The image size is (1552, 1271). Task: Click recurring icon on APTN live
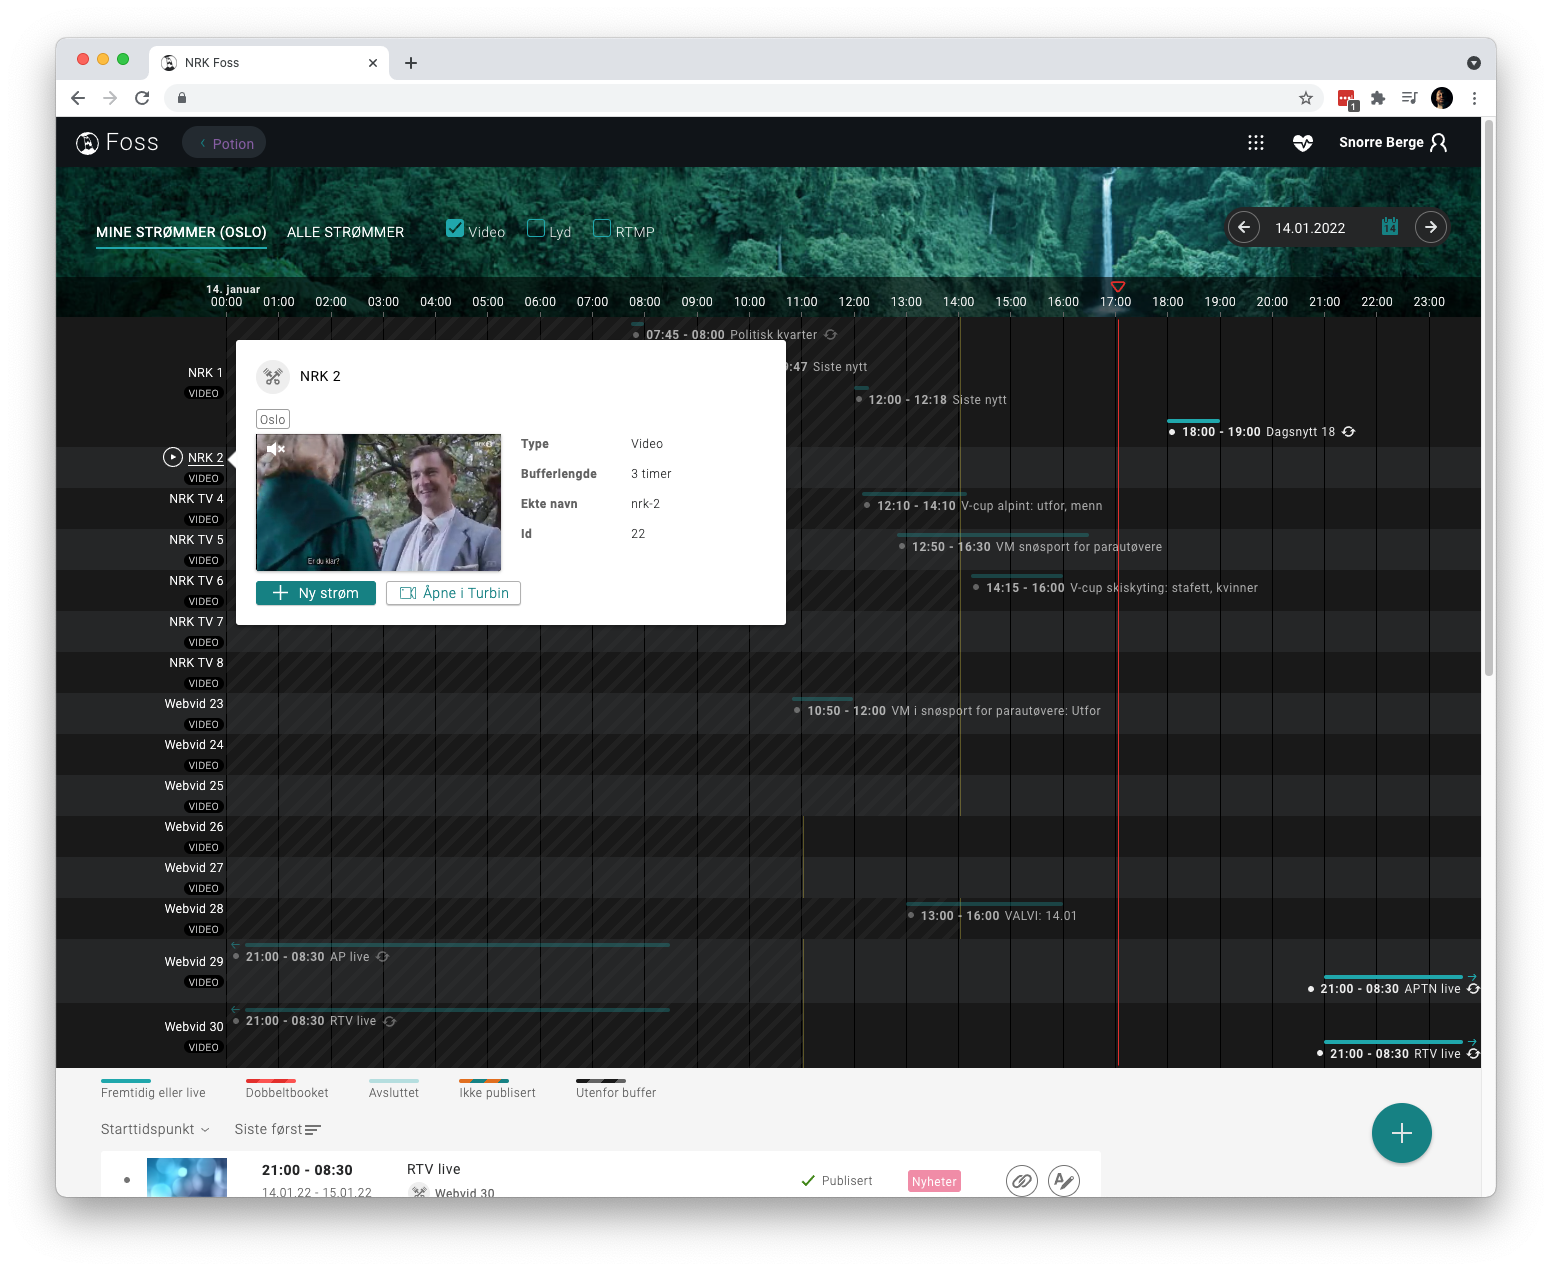tap(1473, 989)
